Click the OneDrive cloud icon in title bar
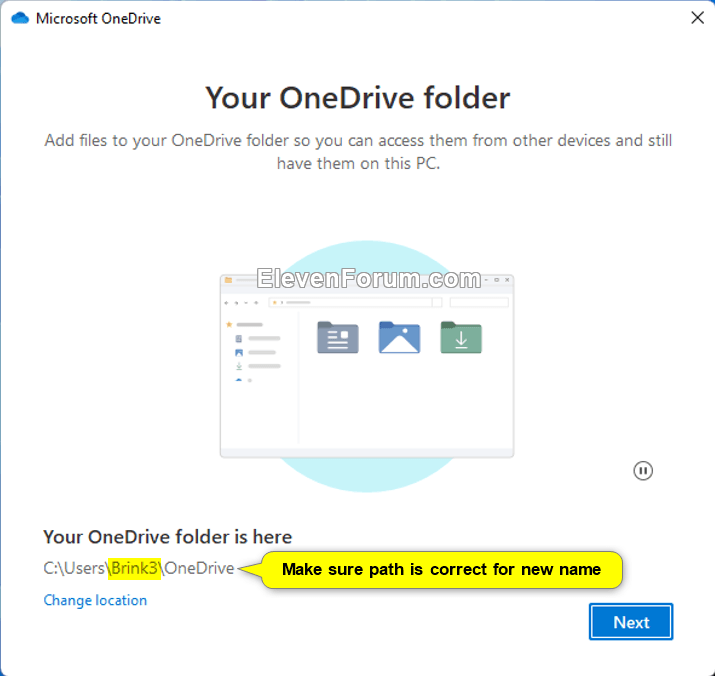 (19, 18)
